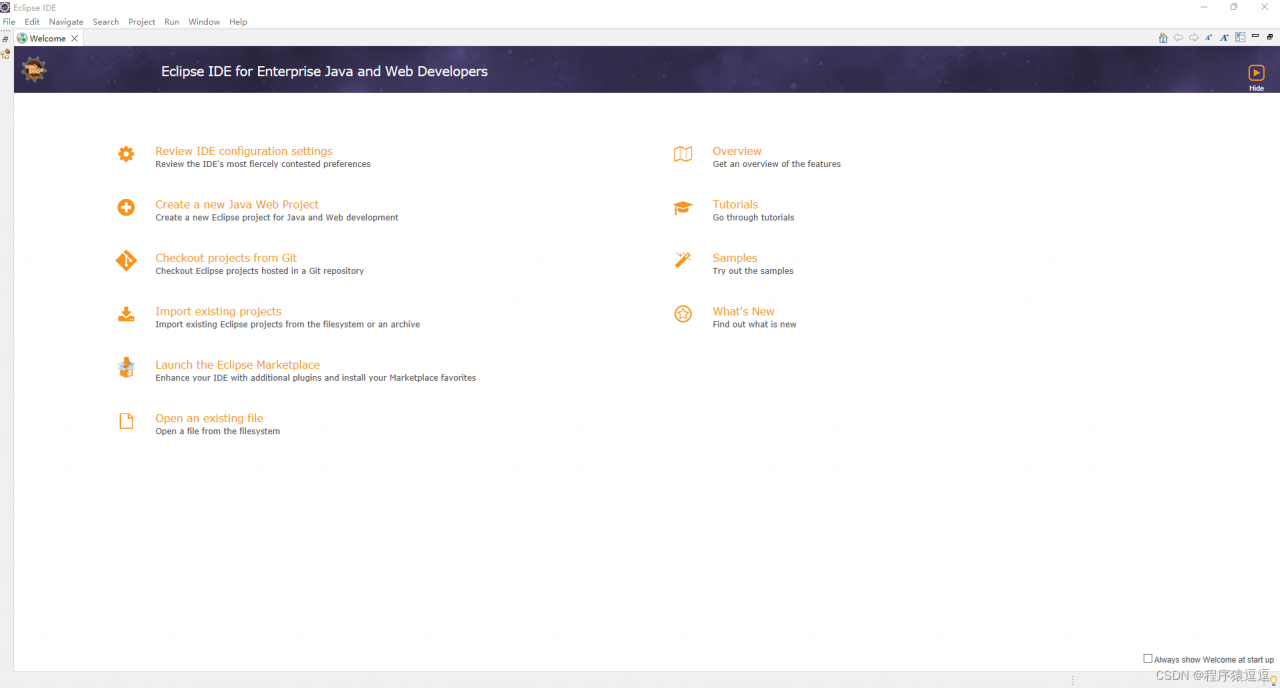Image resolution: width=1280 pixels, height=688 pixels.
Task: Open the What's New link
Action: pyautogui.click(x=743, y=311)
